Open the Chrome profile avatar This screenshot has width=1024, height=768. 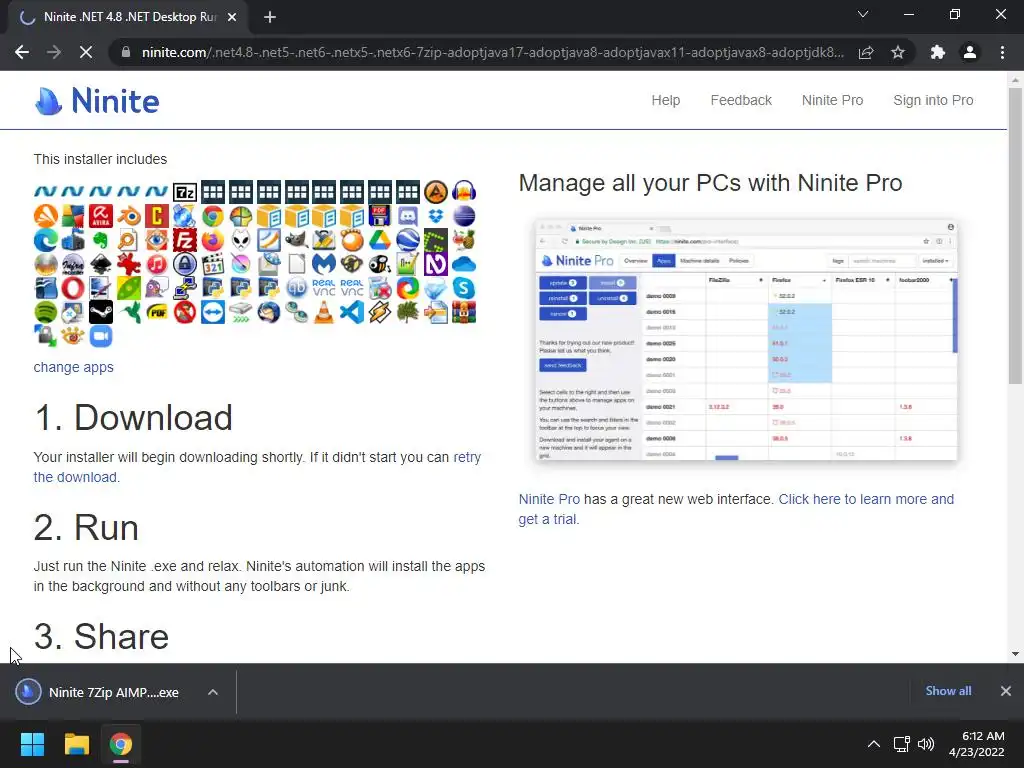tap(970, 52)
